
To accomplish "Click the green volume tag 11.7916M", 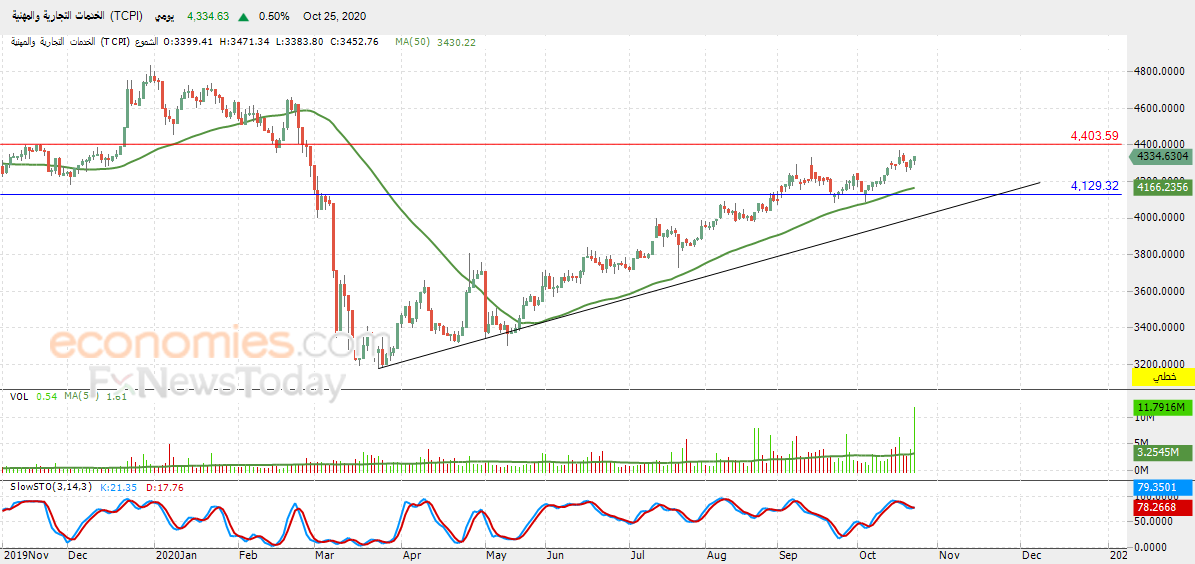I will pyautogui.click(x=1159, y=409).
